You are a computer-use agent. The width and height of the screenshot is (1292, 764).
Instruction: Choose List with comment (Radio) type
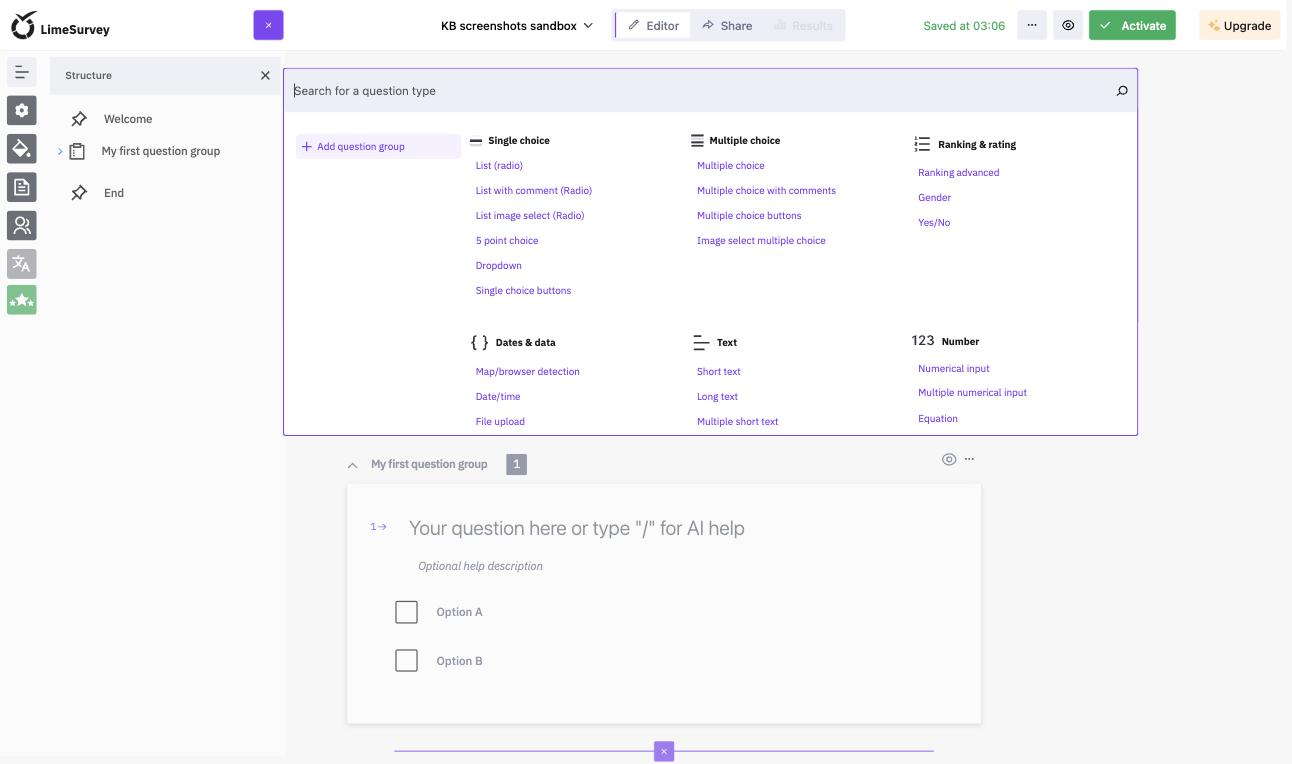coord(534,191)
